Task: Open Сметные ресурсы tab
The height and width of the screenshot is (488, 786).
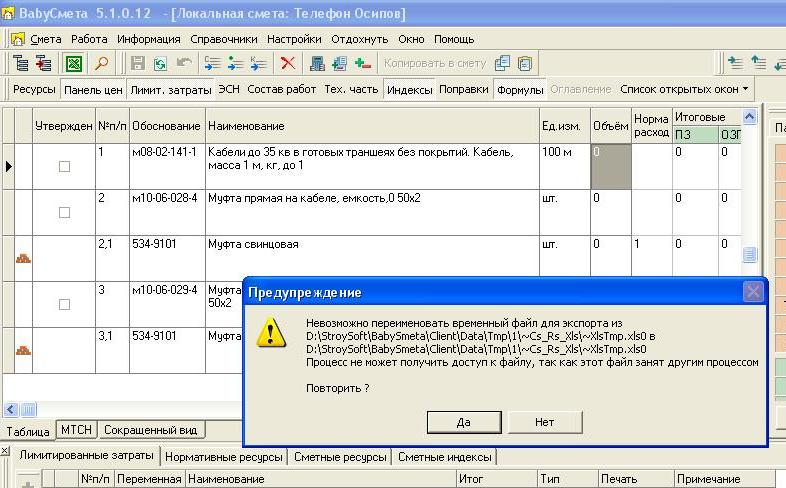Action: pyautogui.click(x=340, y=457)
